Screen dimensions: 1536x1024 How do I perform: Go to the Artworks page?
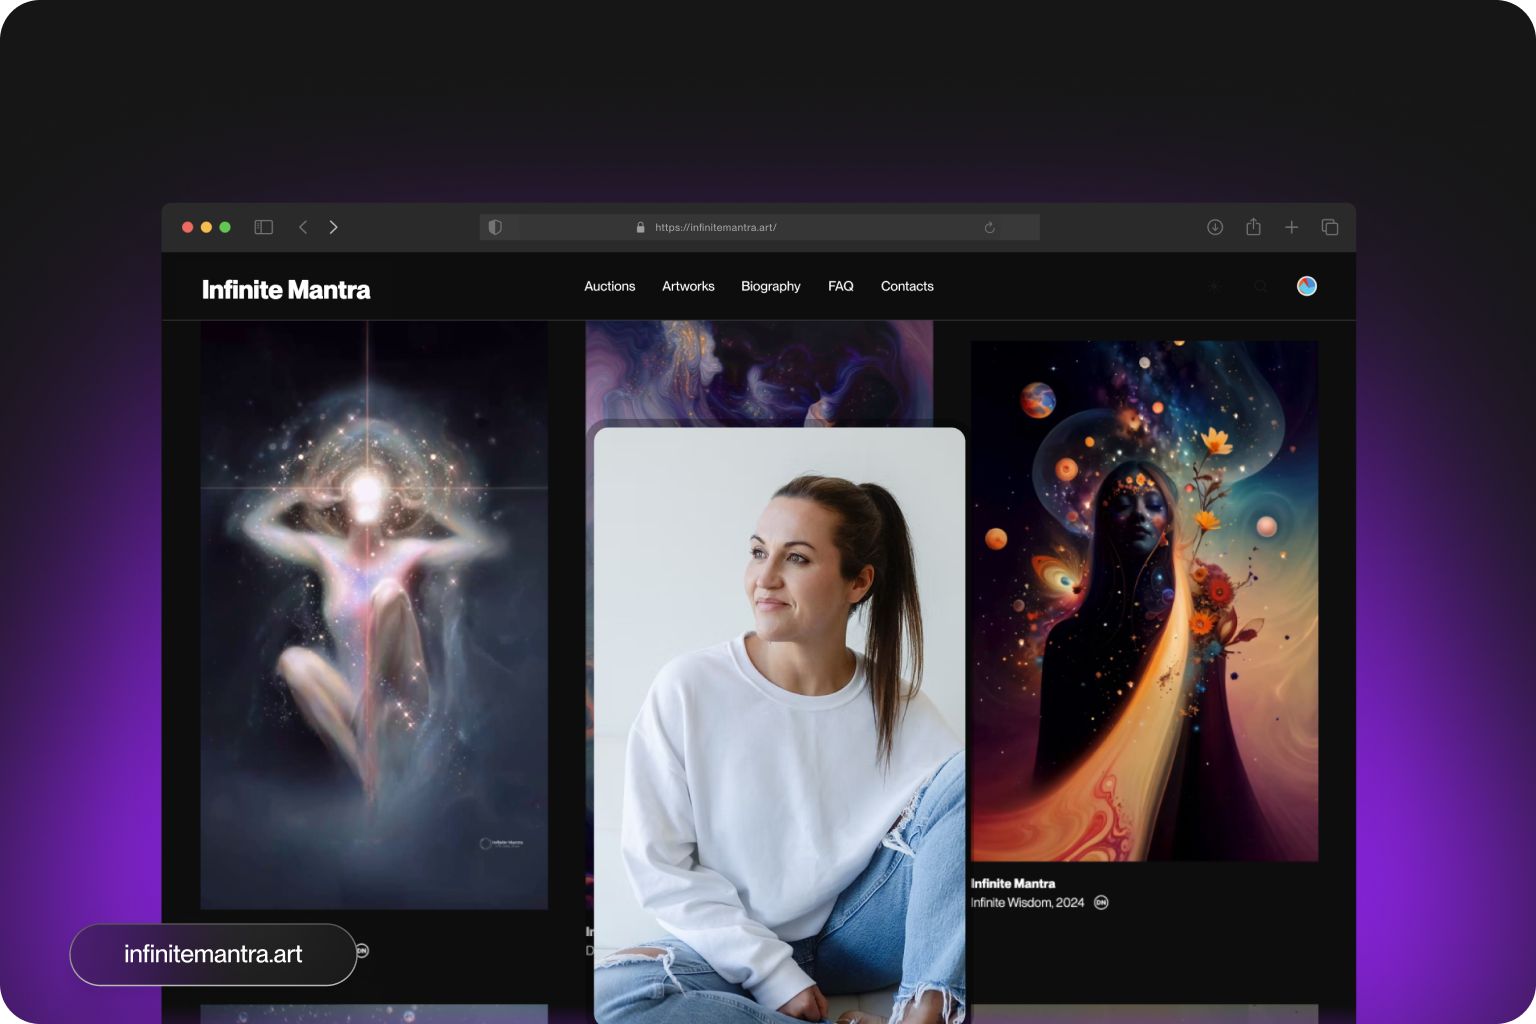click(x=688, y=286)
